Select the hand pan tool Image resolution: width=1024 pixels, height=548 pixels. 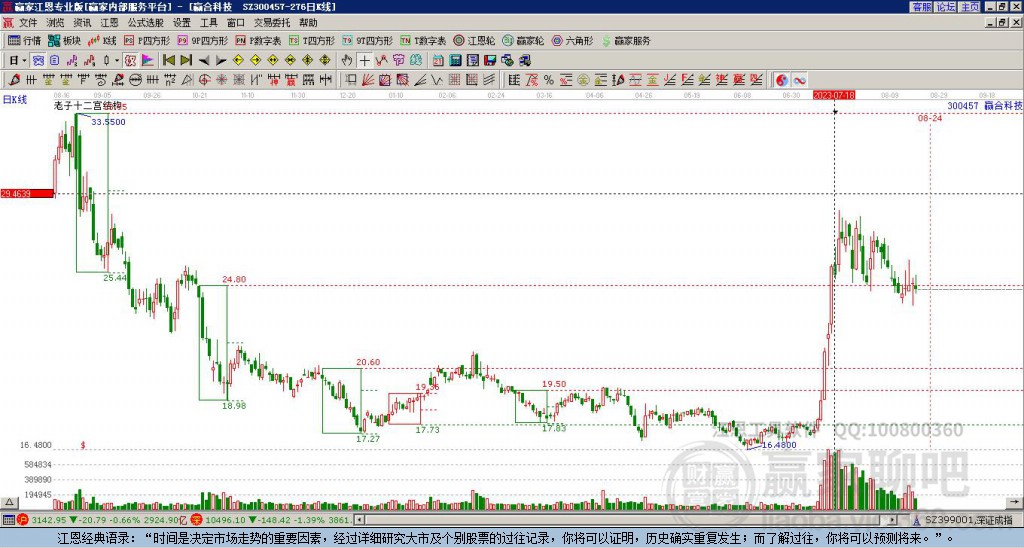(347, 60)
